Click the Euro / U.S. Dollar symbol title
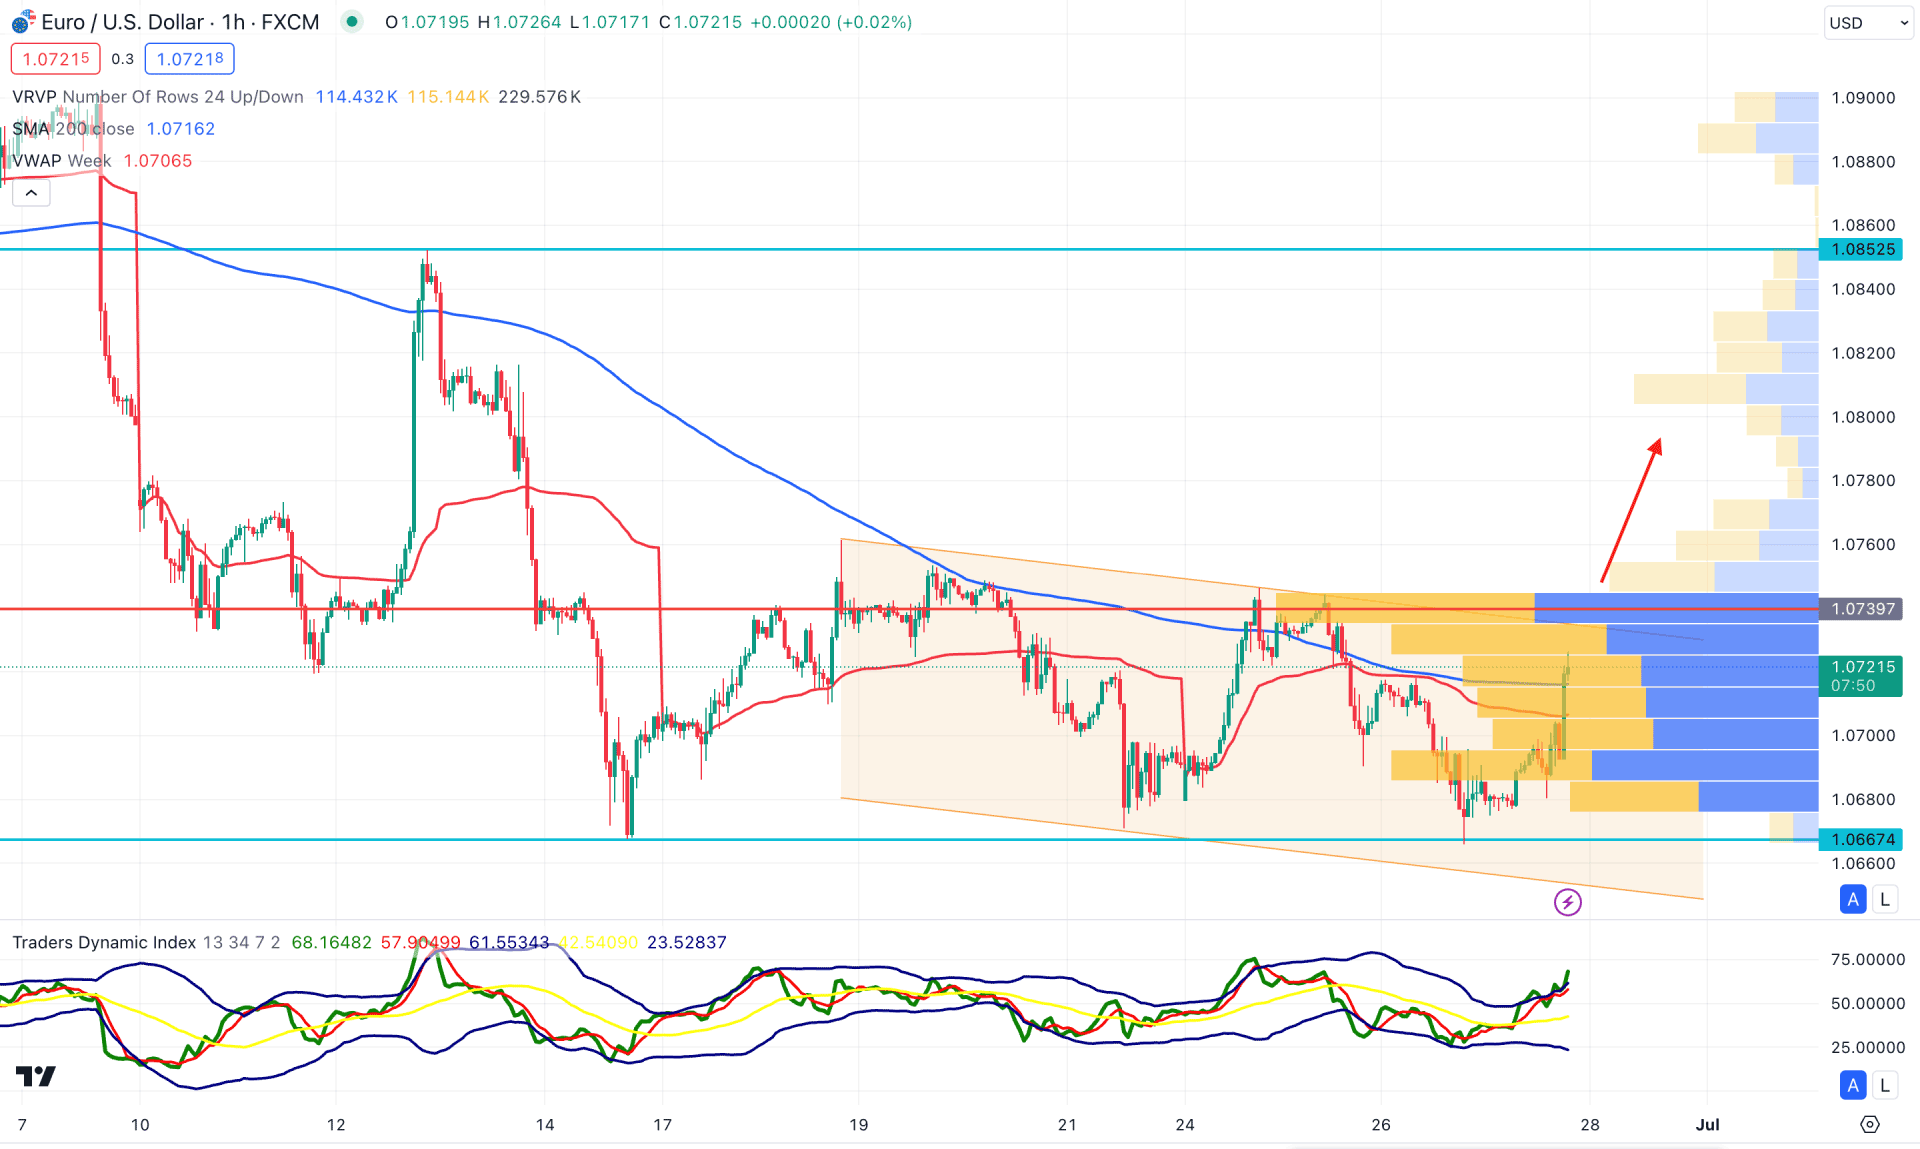This screenshot has height=1149, width=1920. tap(180, 22)
